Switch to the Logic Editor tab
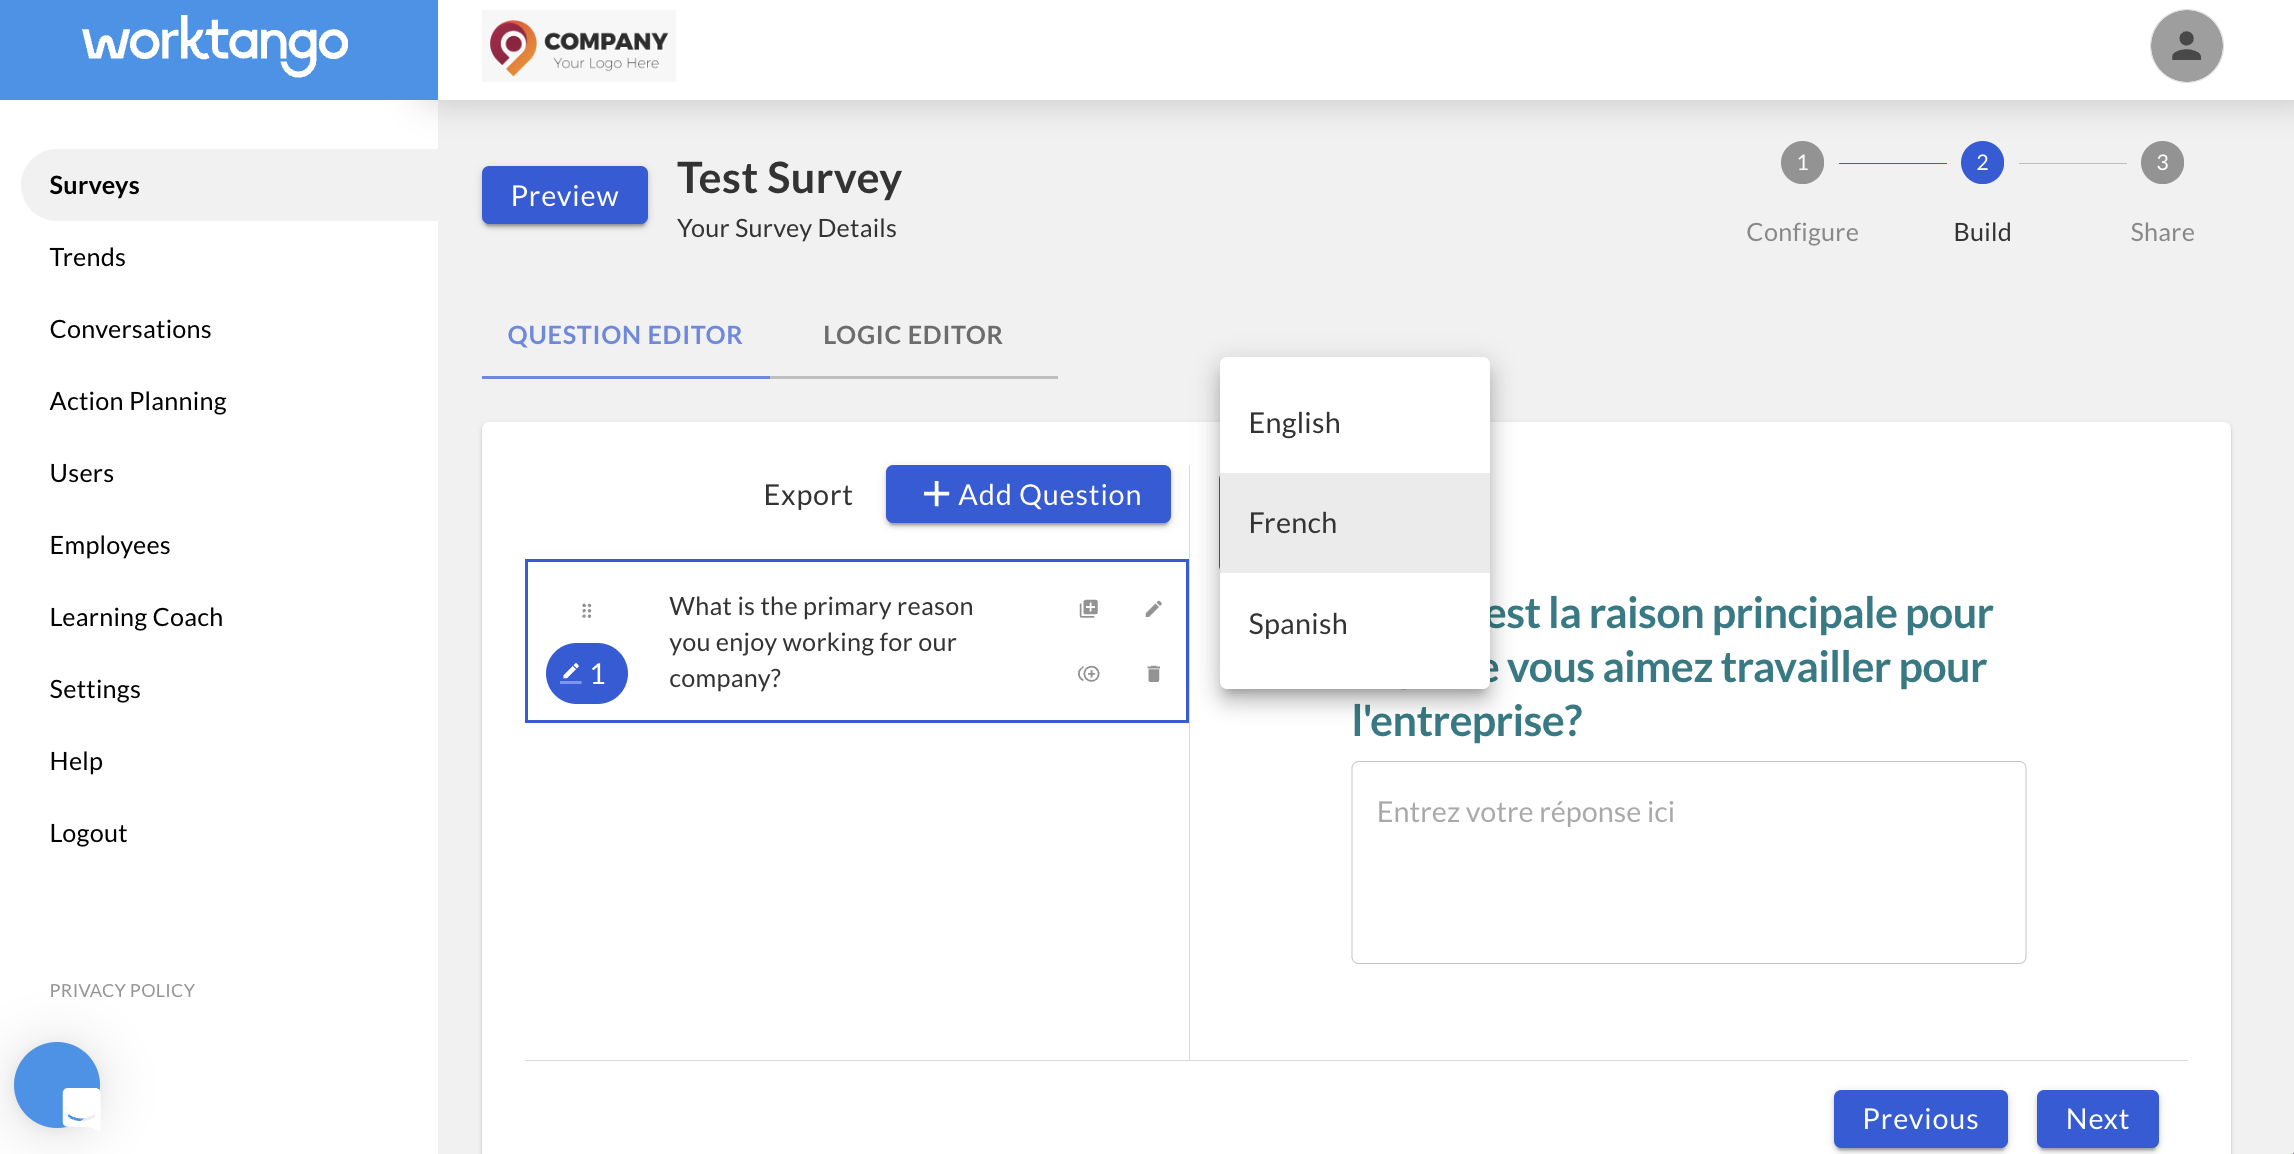This screenshot has width=2294, height=1154. point(912,335)
